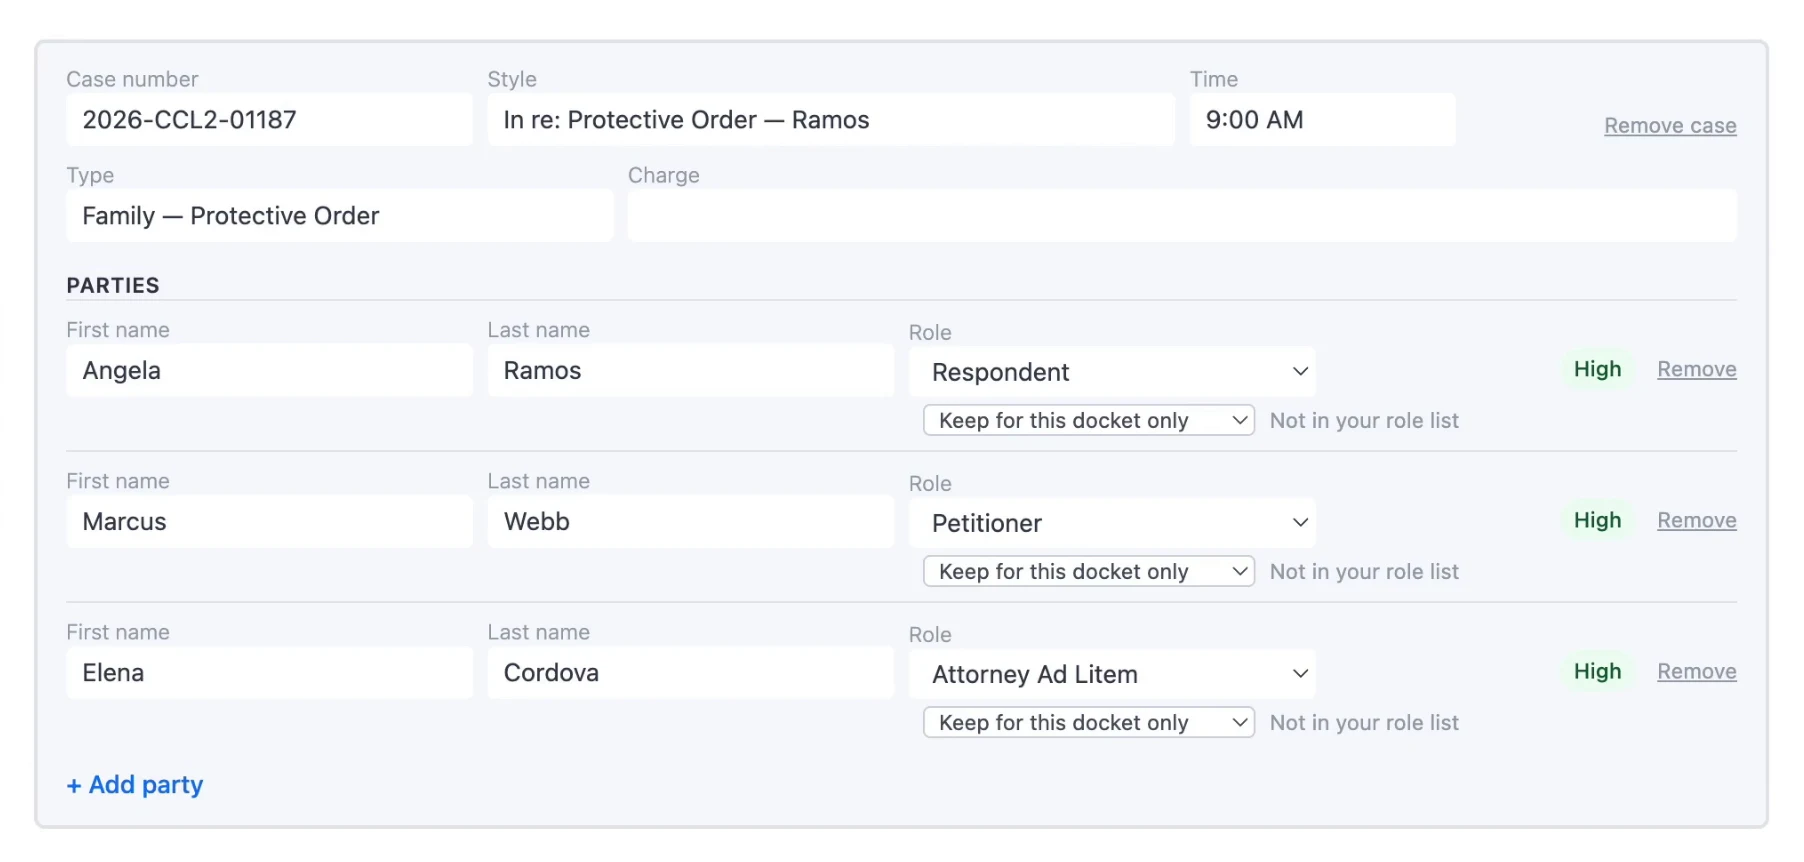Edit first name field containing Marcus
Image resolution: width=1804 pixels, height=862 pixels.
269,522
